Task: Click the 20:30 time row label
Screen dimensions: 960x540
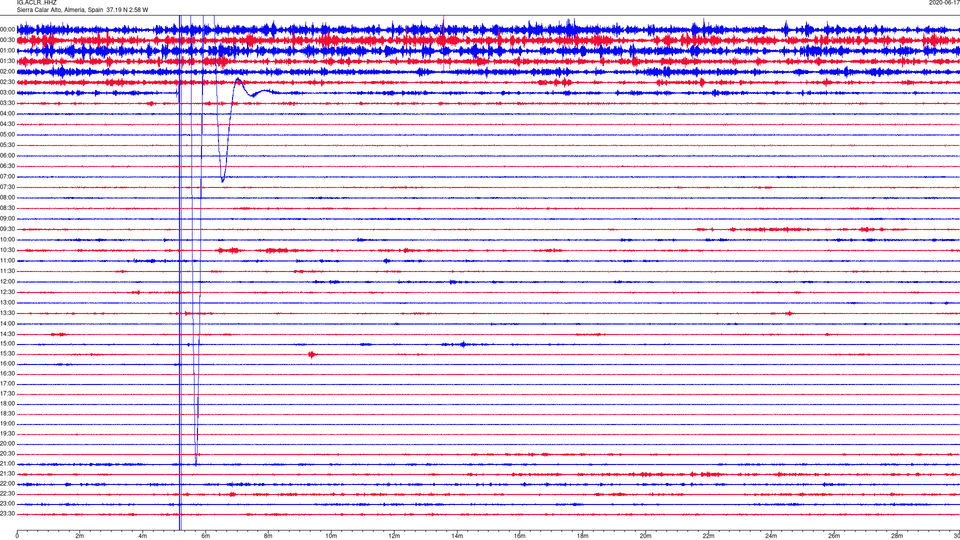Action: click(7, 454)
